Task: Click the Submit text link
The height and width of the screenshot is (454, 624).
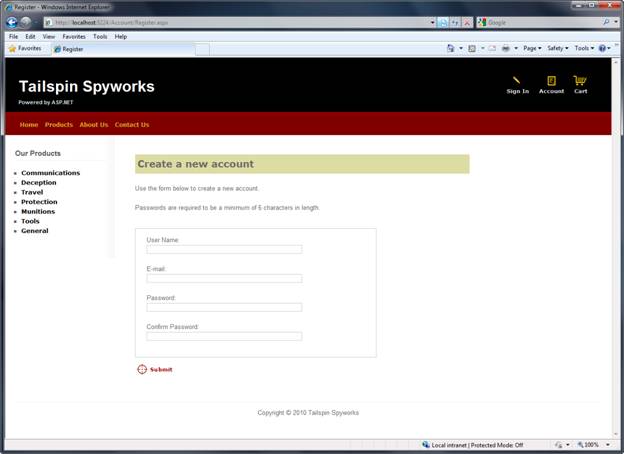Action: tap(161, 369)
